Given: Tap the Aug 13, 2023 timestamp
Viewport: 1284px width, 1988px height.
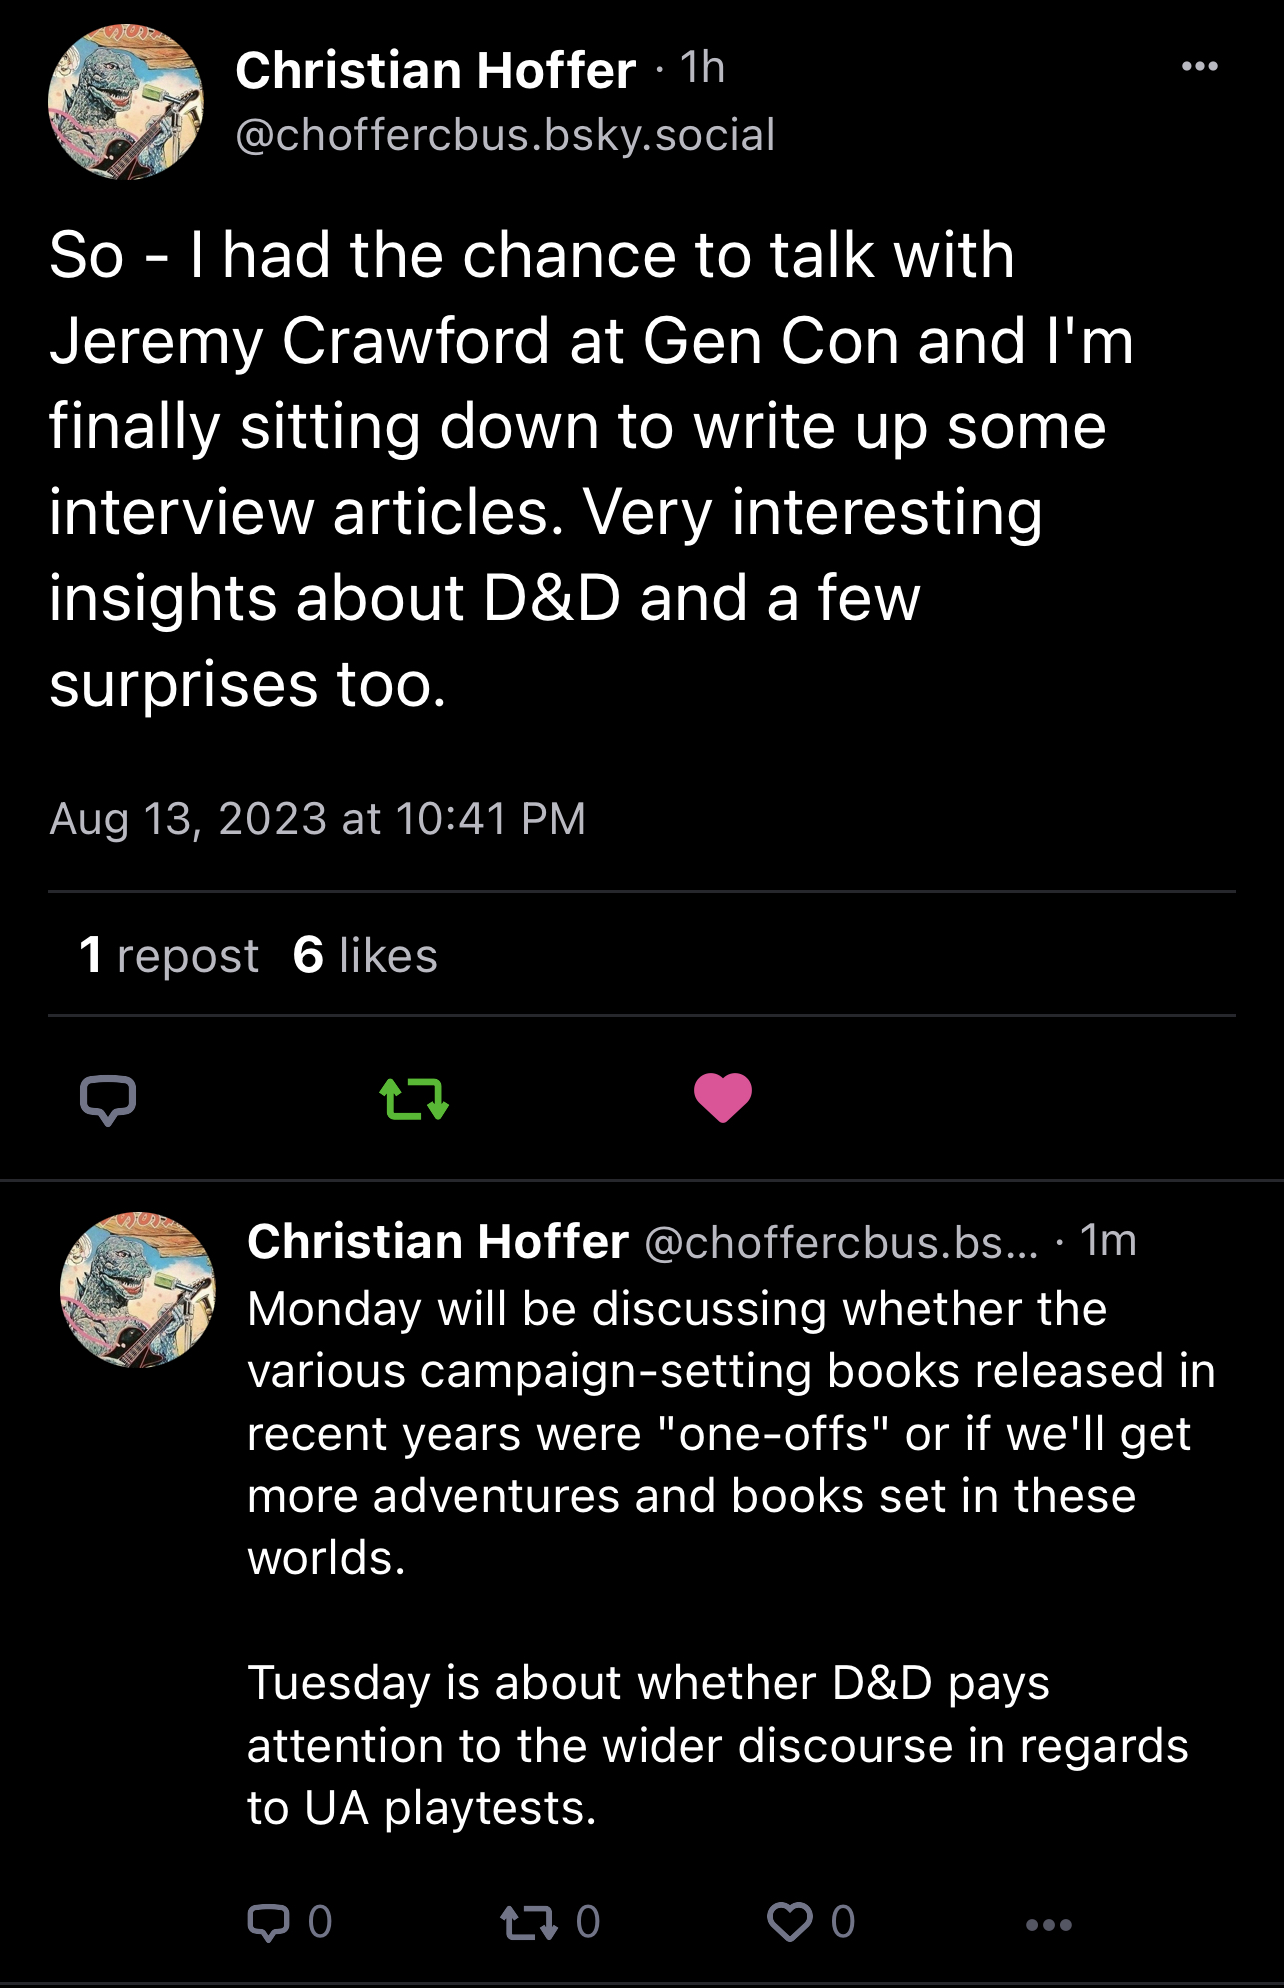Looking at the screenshot, I should point(317,819).
